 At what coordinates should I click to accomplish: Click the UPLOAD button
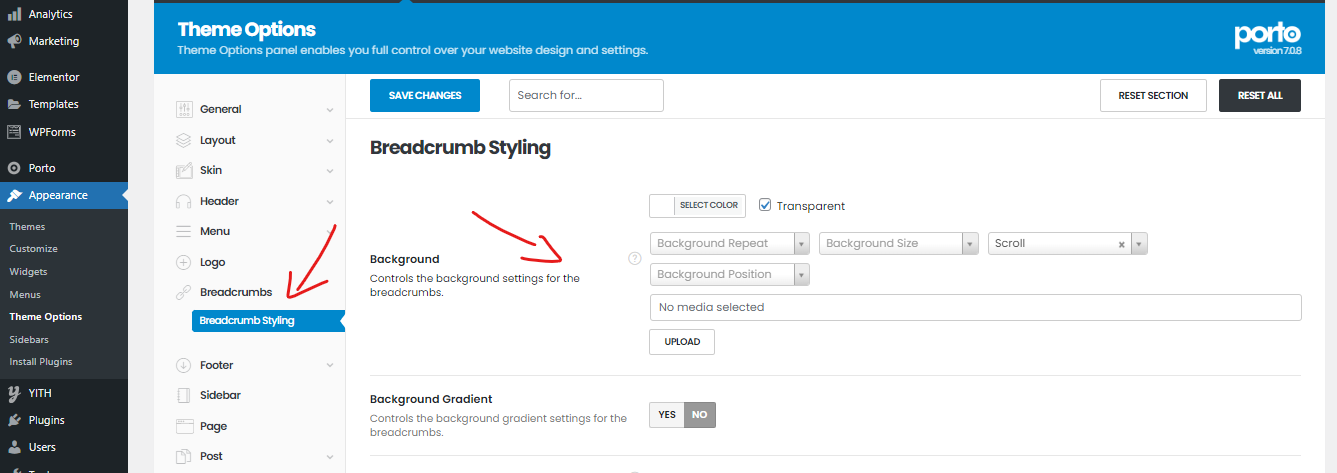(x=682, y=342)
